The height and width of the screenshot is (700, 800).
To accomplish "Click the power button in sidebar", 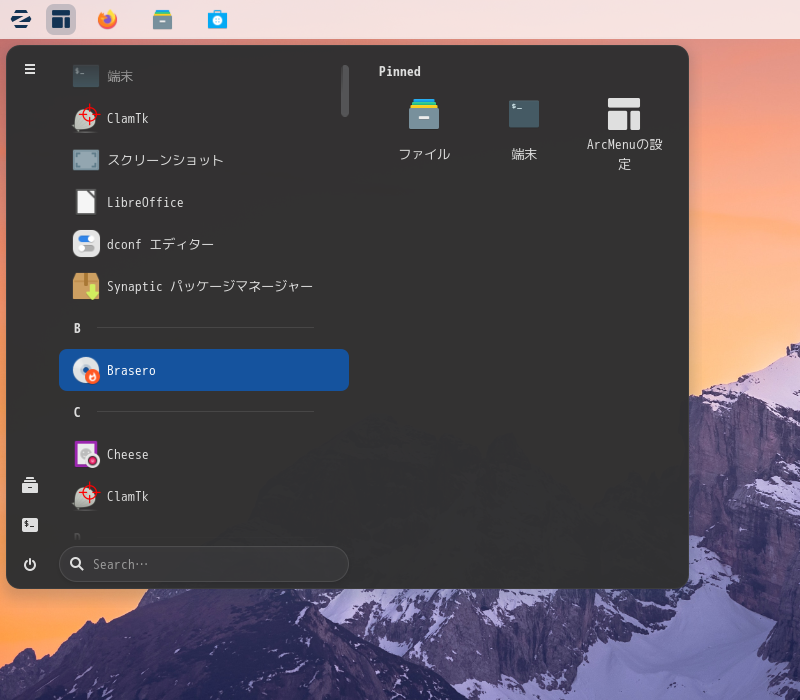I will (30, 564).
